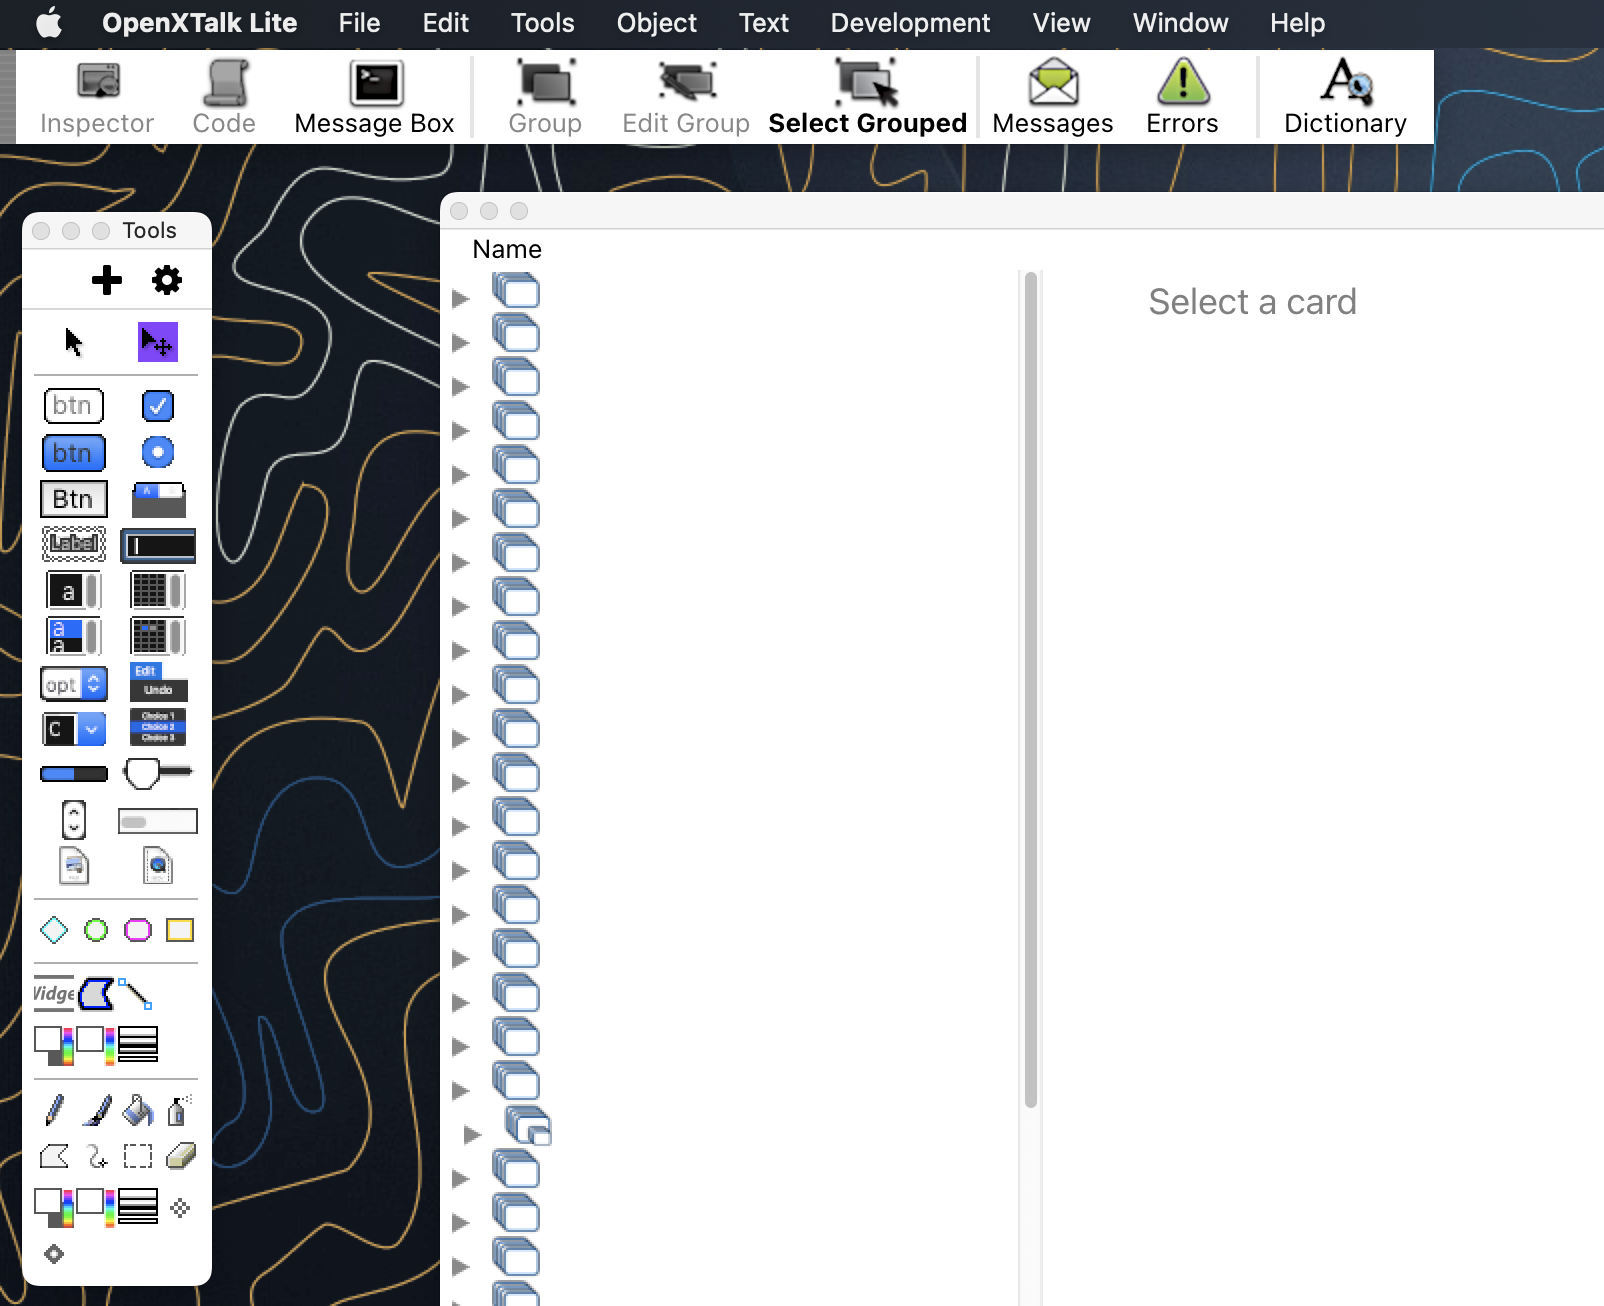Choose the image object tool
Image resolution: width=1604 pixels, height=1306 pixels.
(x=74, y=866)
